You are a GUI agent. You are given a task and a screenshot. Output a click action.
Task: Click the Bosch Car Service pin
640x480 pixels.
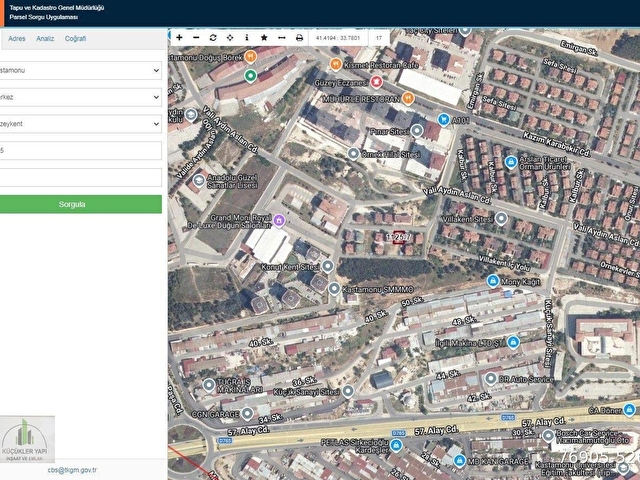[x=548, y=436]
